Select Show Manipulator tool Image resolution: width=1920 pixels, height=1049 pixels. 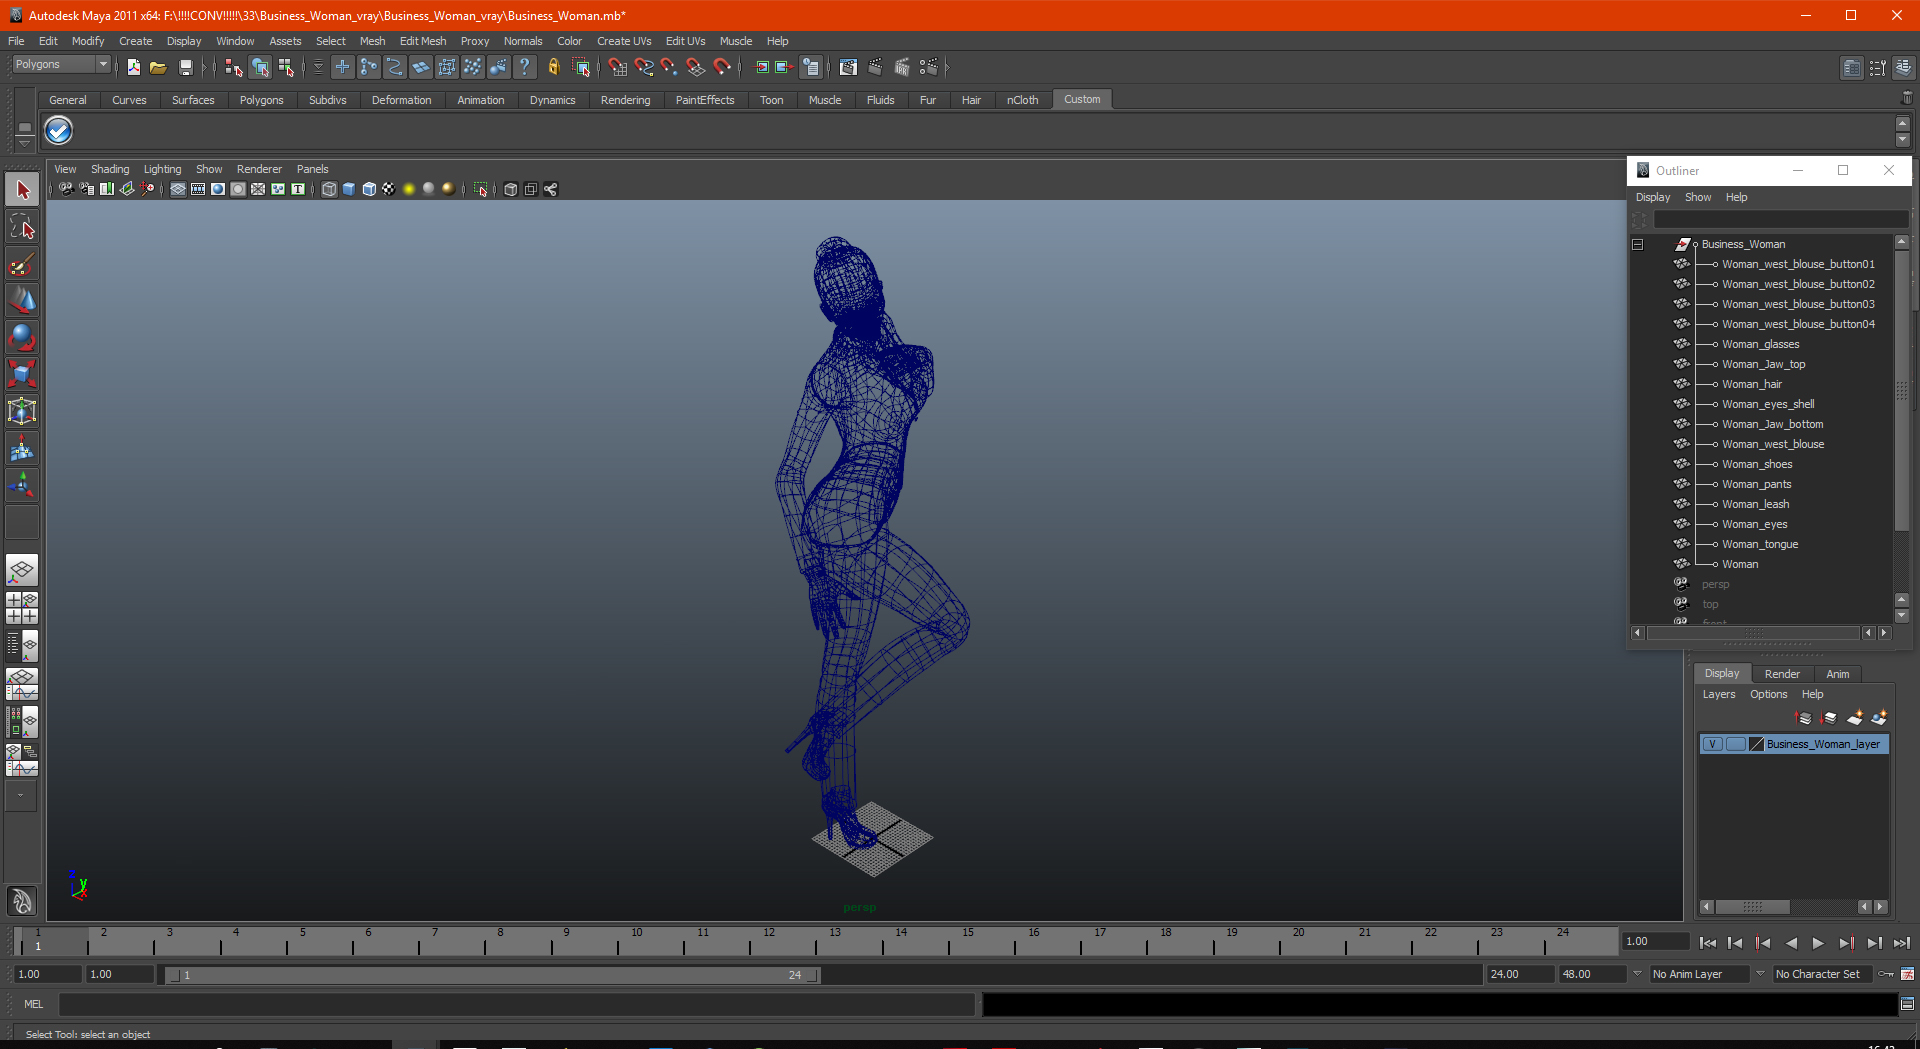[x=22, y=486]
